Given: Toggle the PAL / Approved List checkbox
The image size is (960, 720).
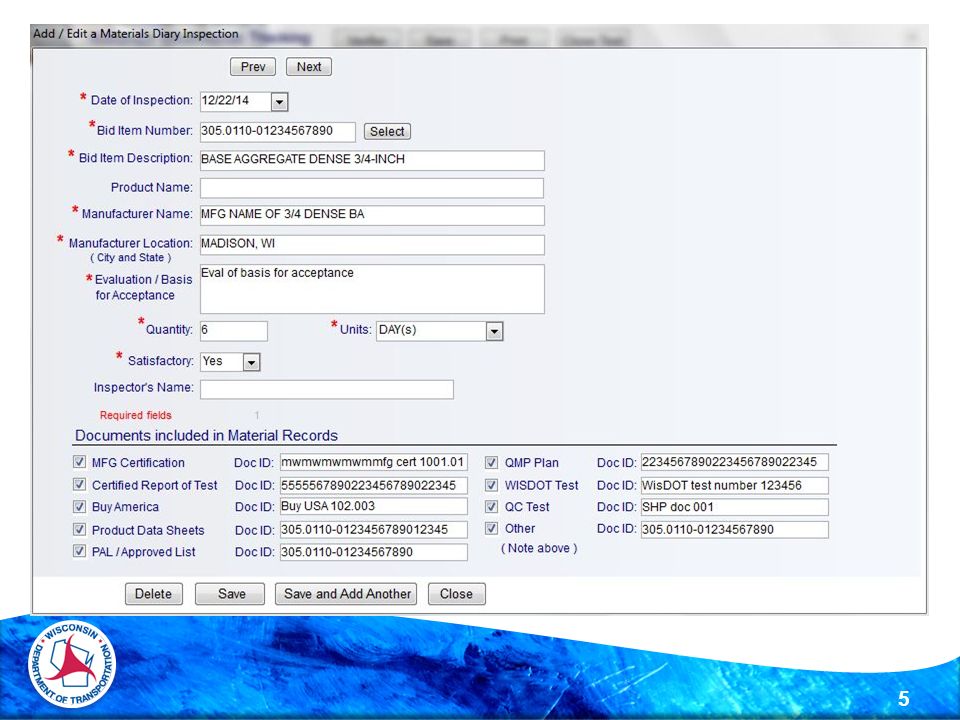Looking at the screenshot, I should (x=79, y=551).
